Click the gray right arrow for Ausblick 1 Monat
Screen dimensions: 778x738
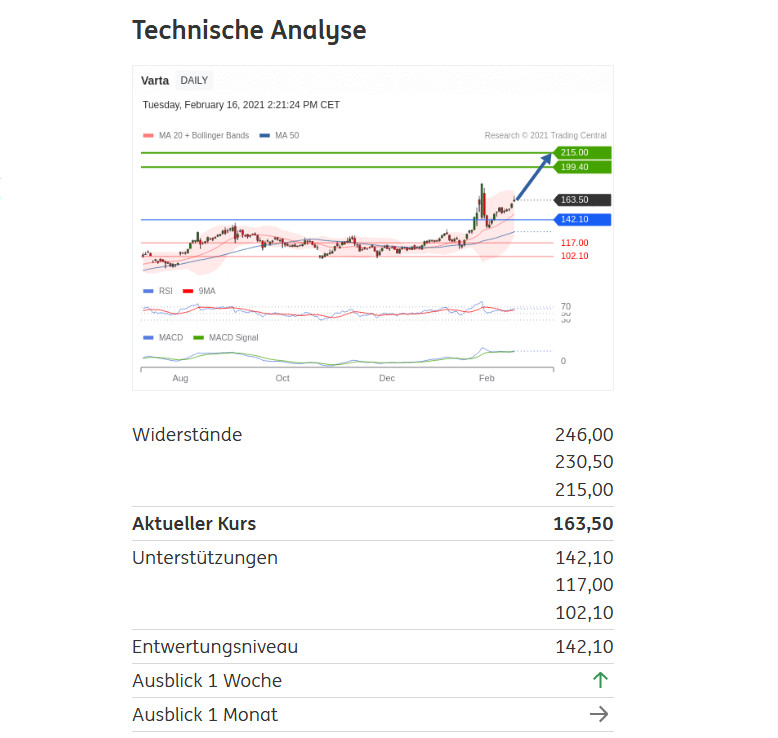click(600, 714)
